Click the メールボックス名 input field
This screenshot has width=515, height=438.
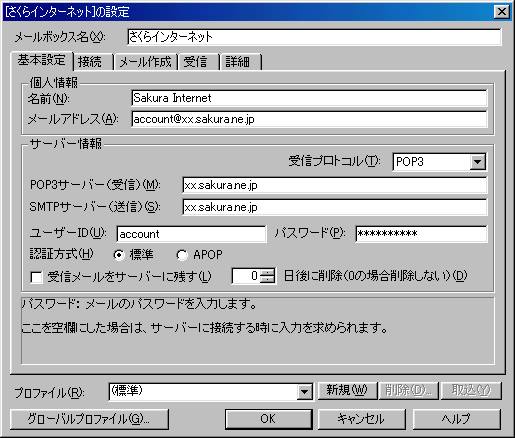tap(314, 37)
